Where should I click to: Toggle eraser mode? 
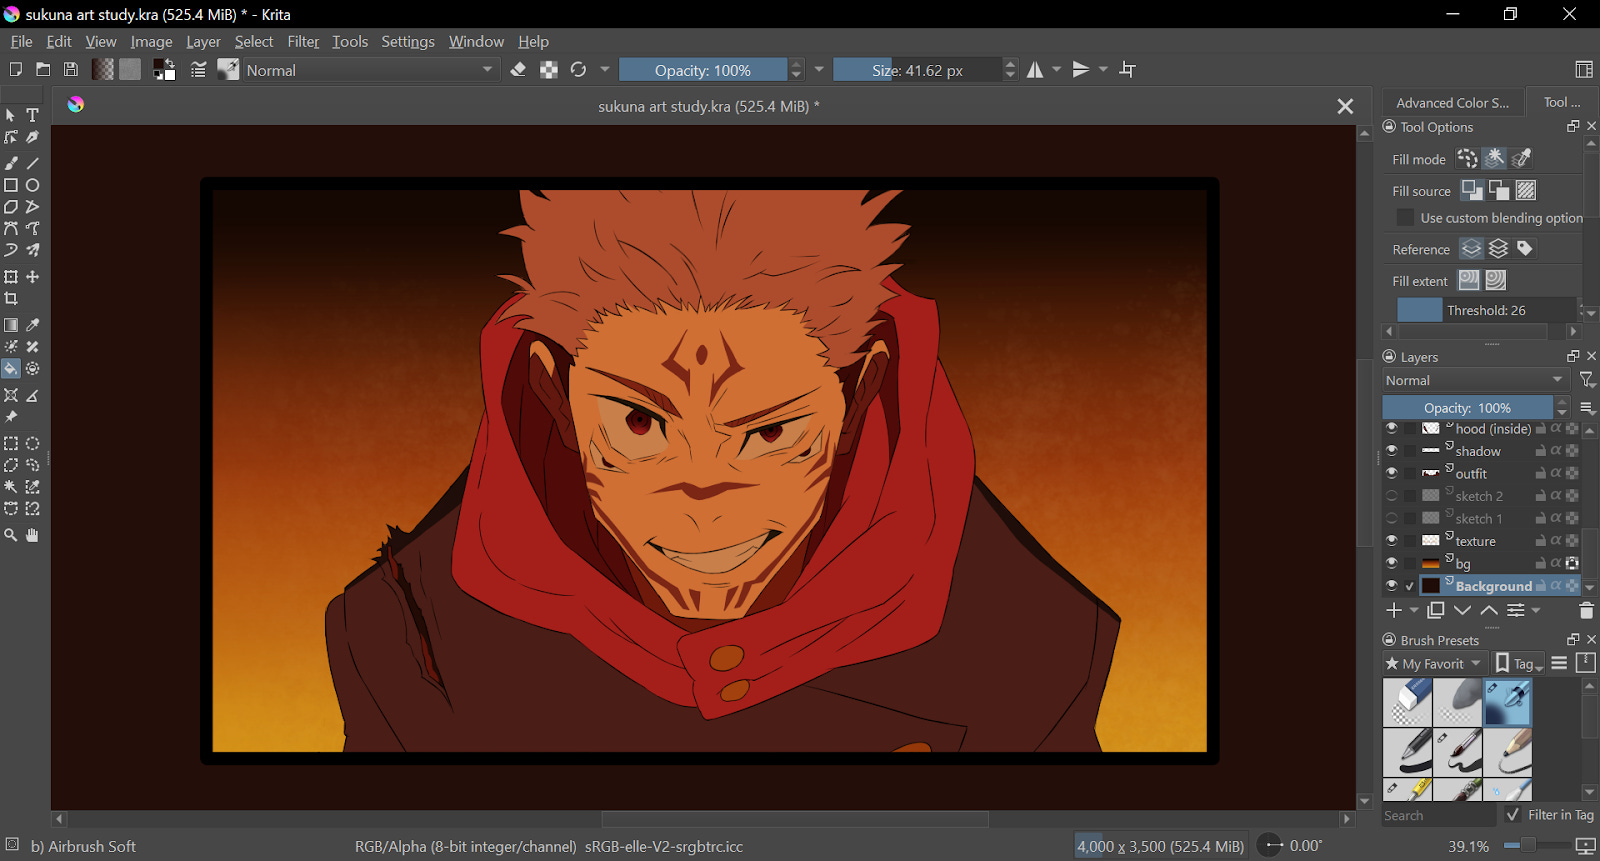518,69
